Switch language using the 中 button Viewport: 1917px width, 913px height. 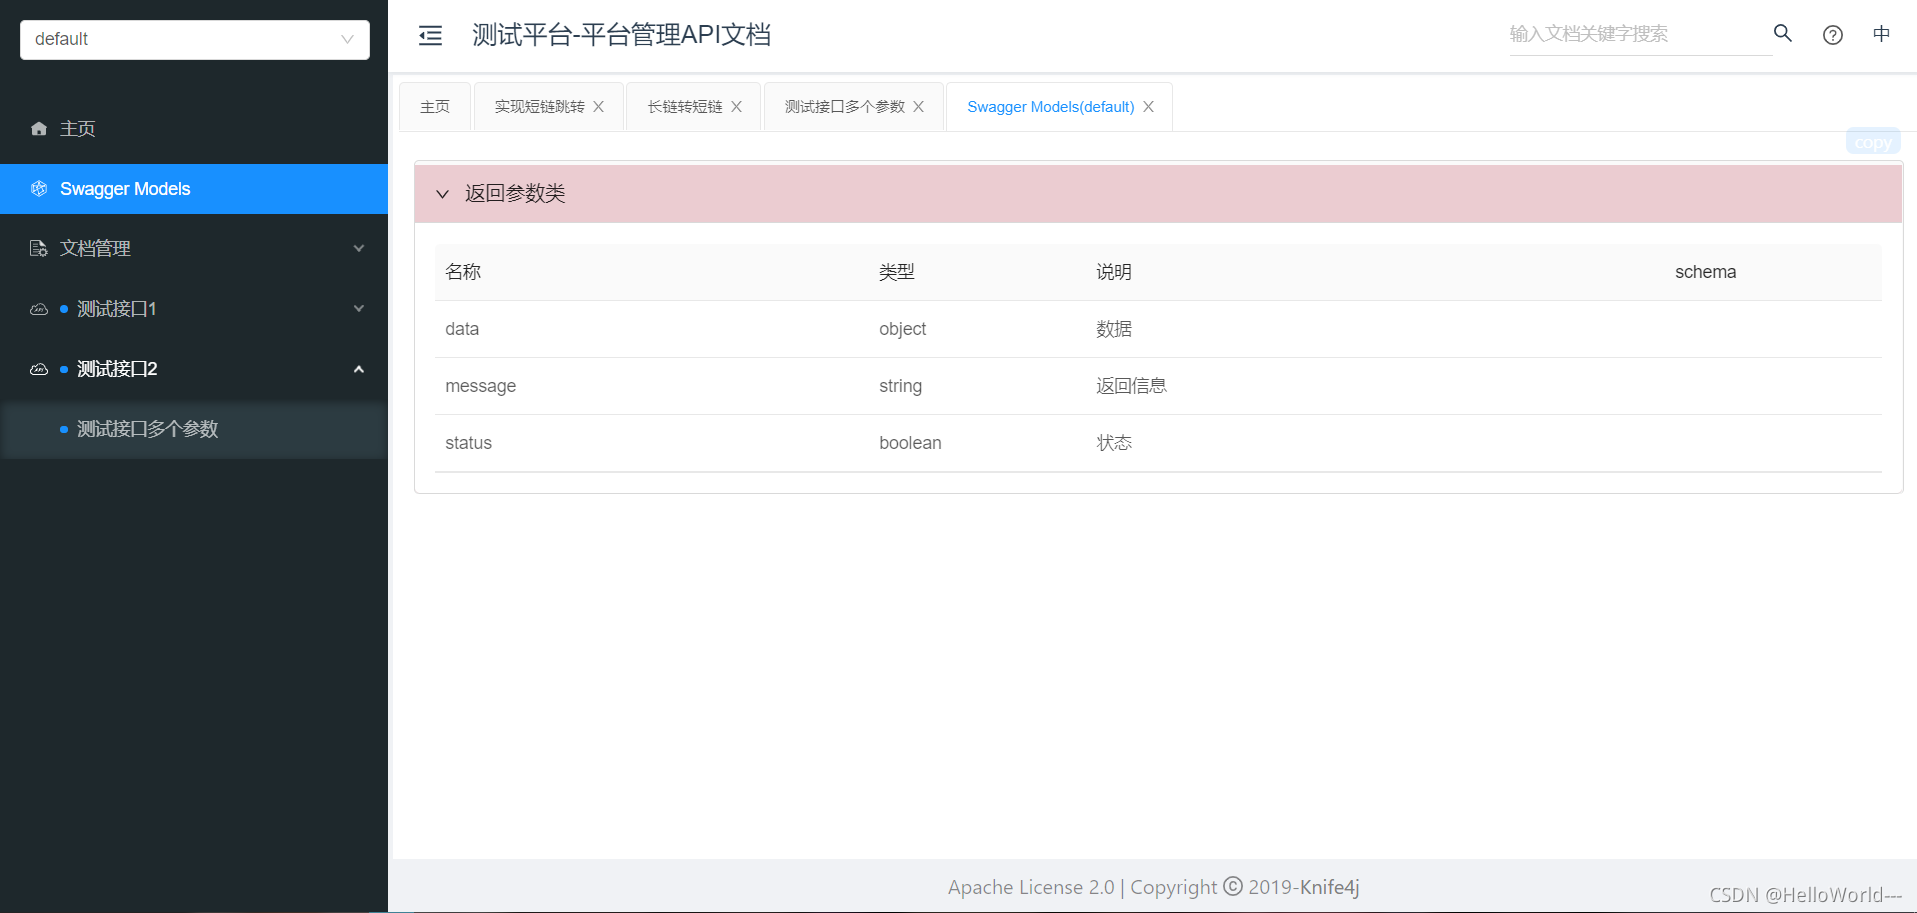pyautogui.click(x=1882, y=34)
